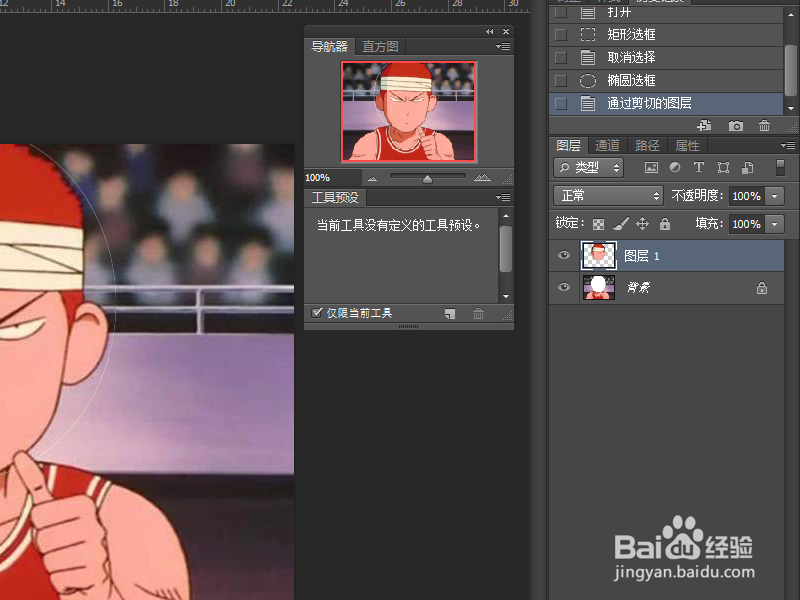Click the create new snapshot camera icon

tap(735, 126)
